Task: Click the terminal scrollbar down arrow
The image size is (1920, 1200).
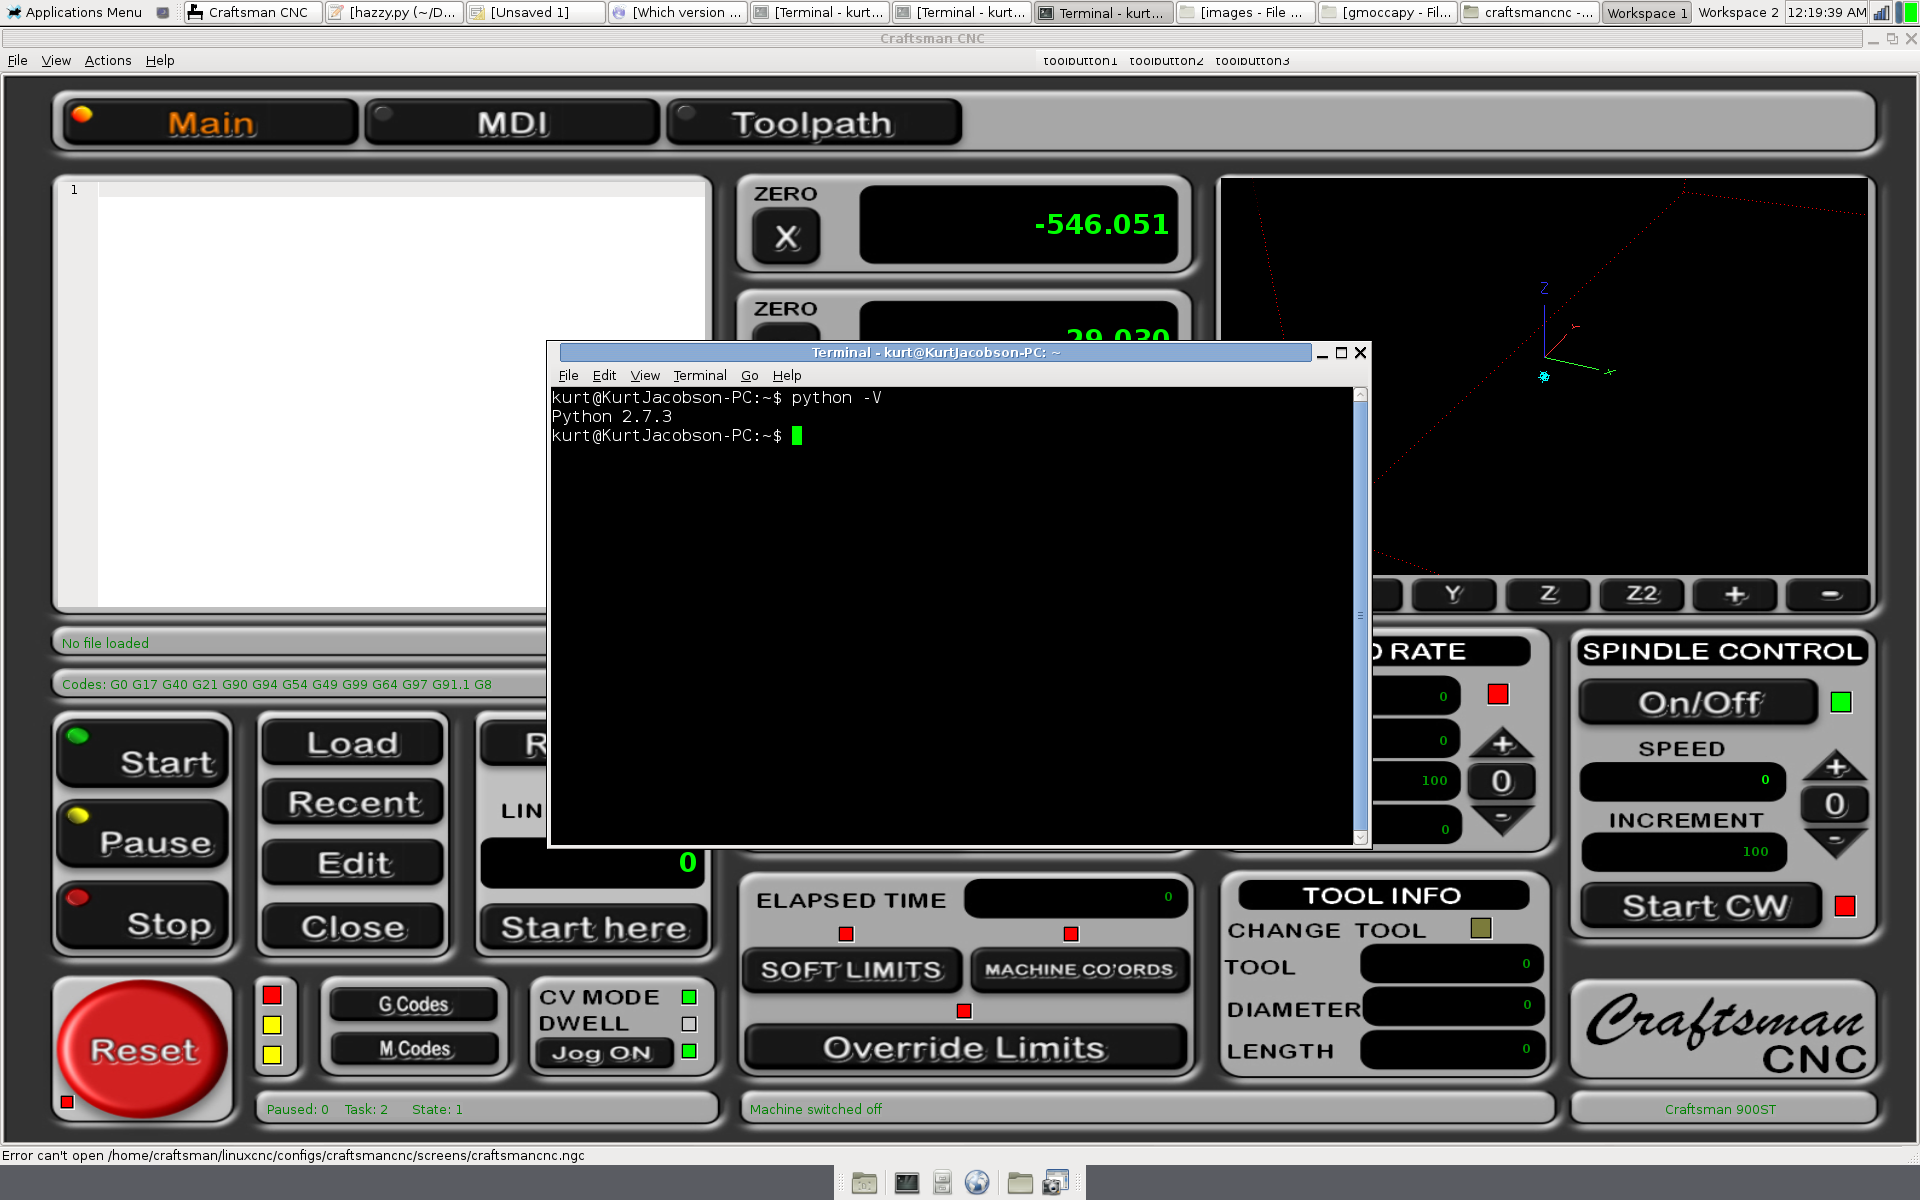Action: [x=1360, y=837]
